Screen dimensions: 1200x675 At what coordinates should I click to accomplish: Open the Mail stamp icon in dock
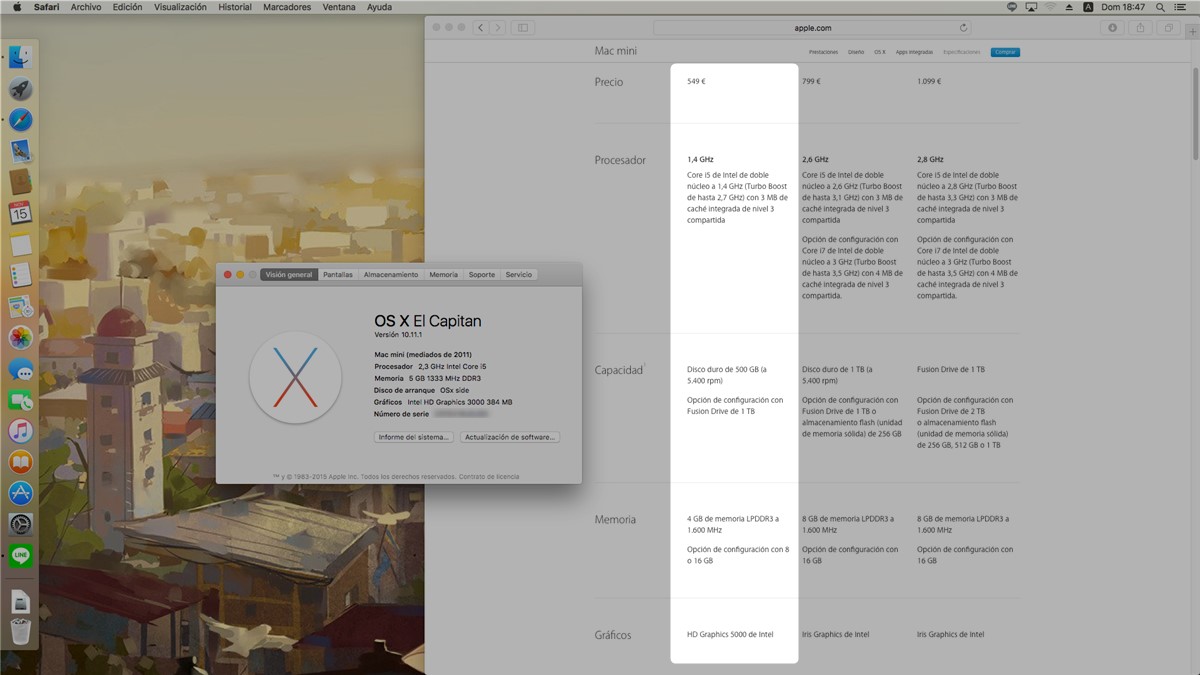[20, 151]
